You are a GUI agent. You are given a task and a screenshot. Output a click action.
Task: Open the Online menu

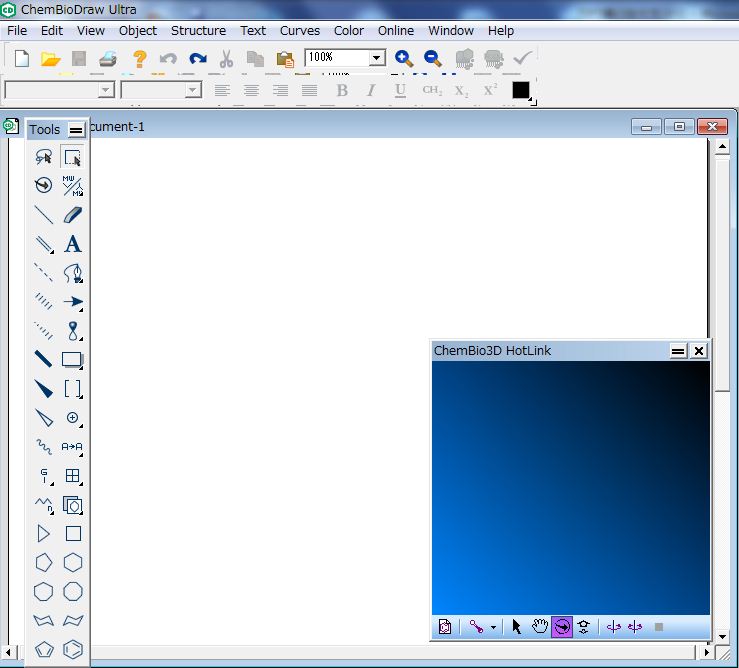(x=396, y=31)
